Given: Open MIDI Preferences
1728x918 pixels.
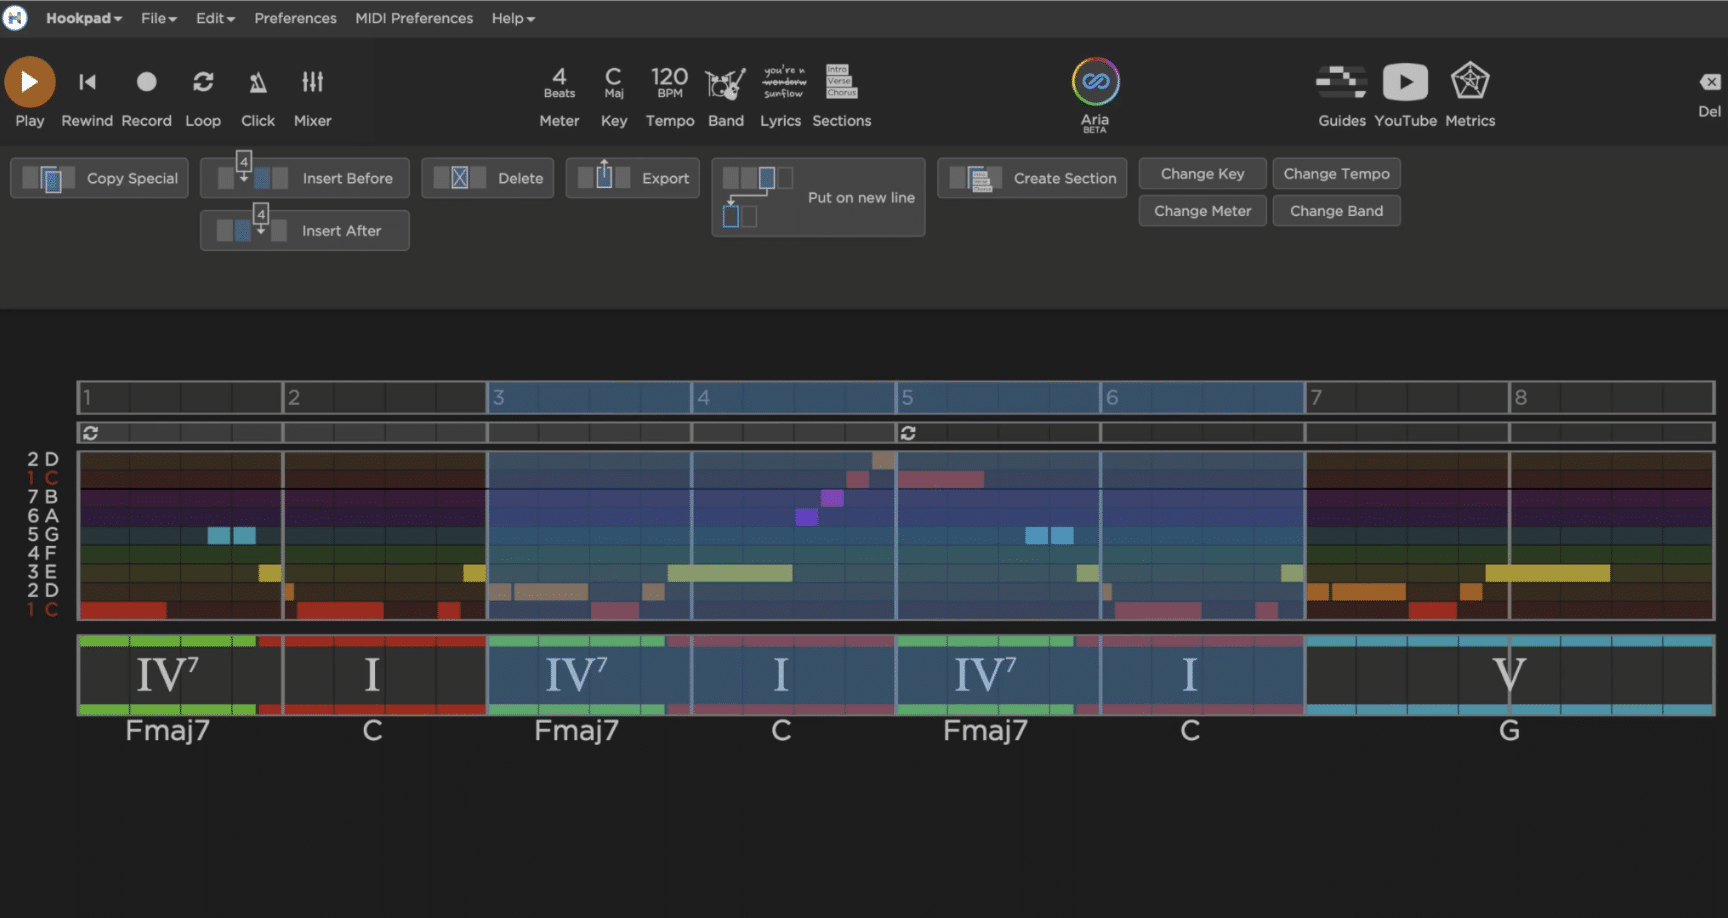Looking at the screenshot, I should (414, 18).
